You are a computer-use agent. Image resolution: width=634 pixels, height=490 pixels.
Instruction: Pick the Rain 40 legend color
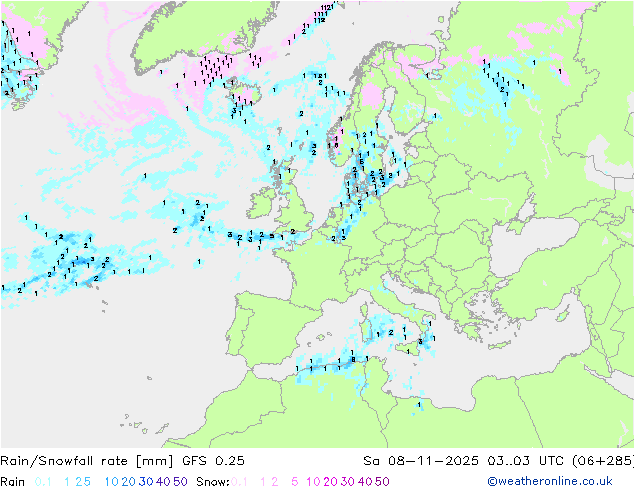[163, 482]
